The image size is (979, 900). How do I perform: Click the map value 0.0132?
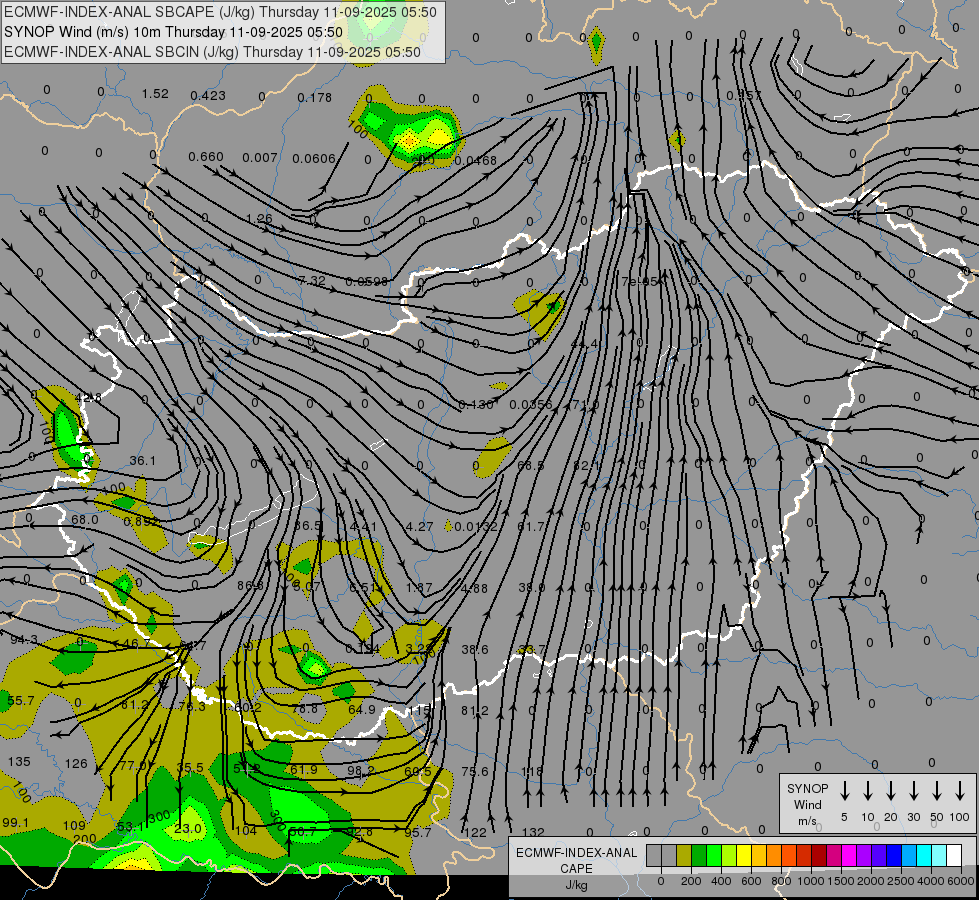[476, 527]
